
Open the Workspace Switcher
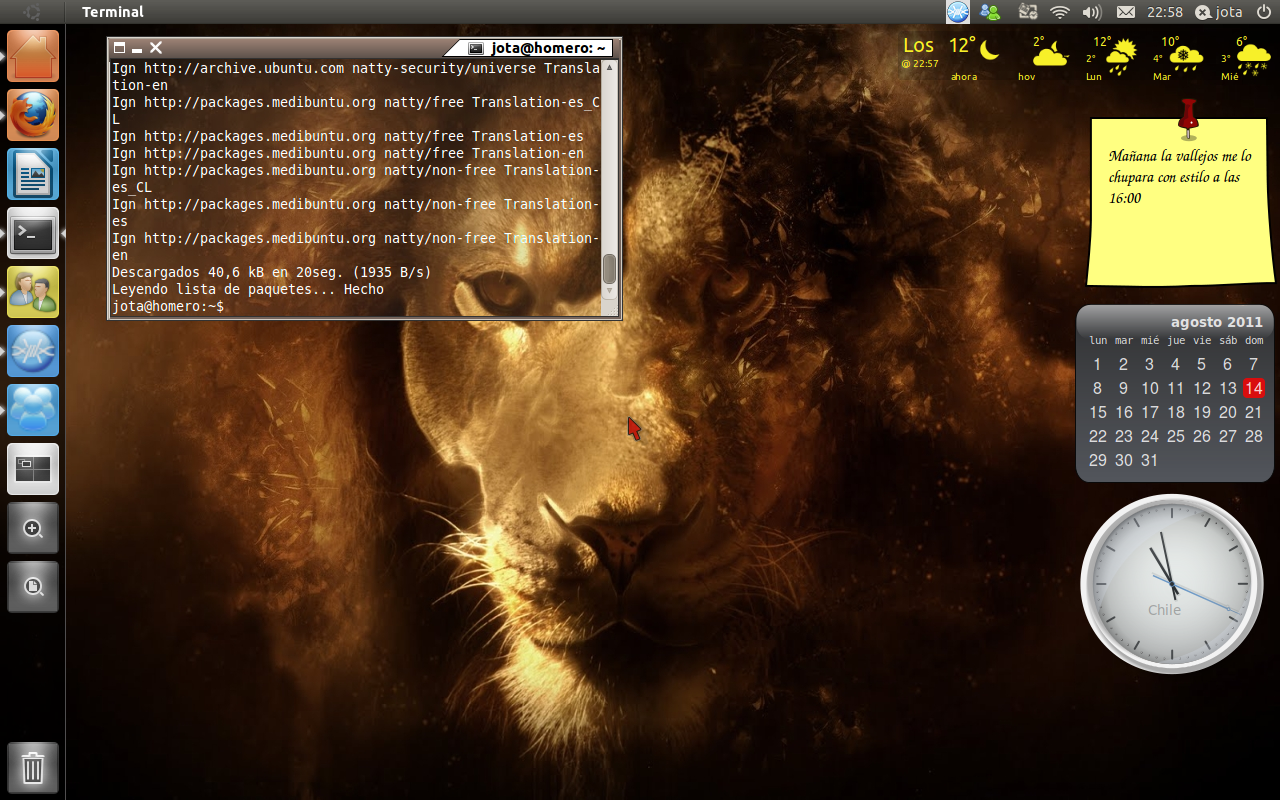33,469
